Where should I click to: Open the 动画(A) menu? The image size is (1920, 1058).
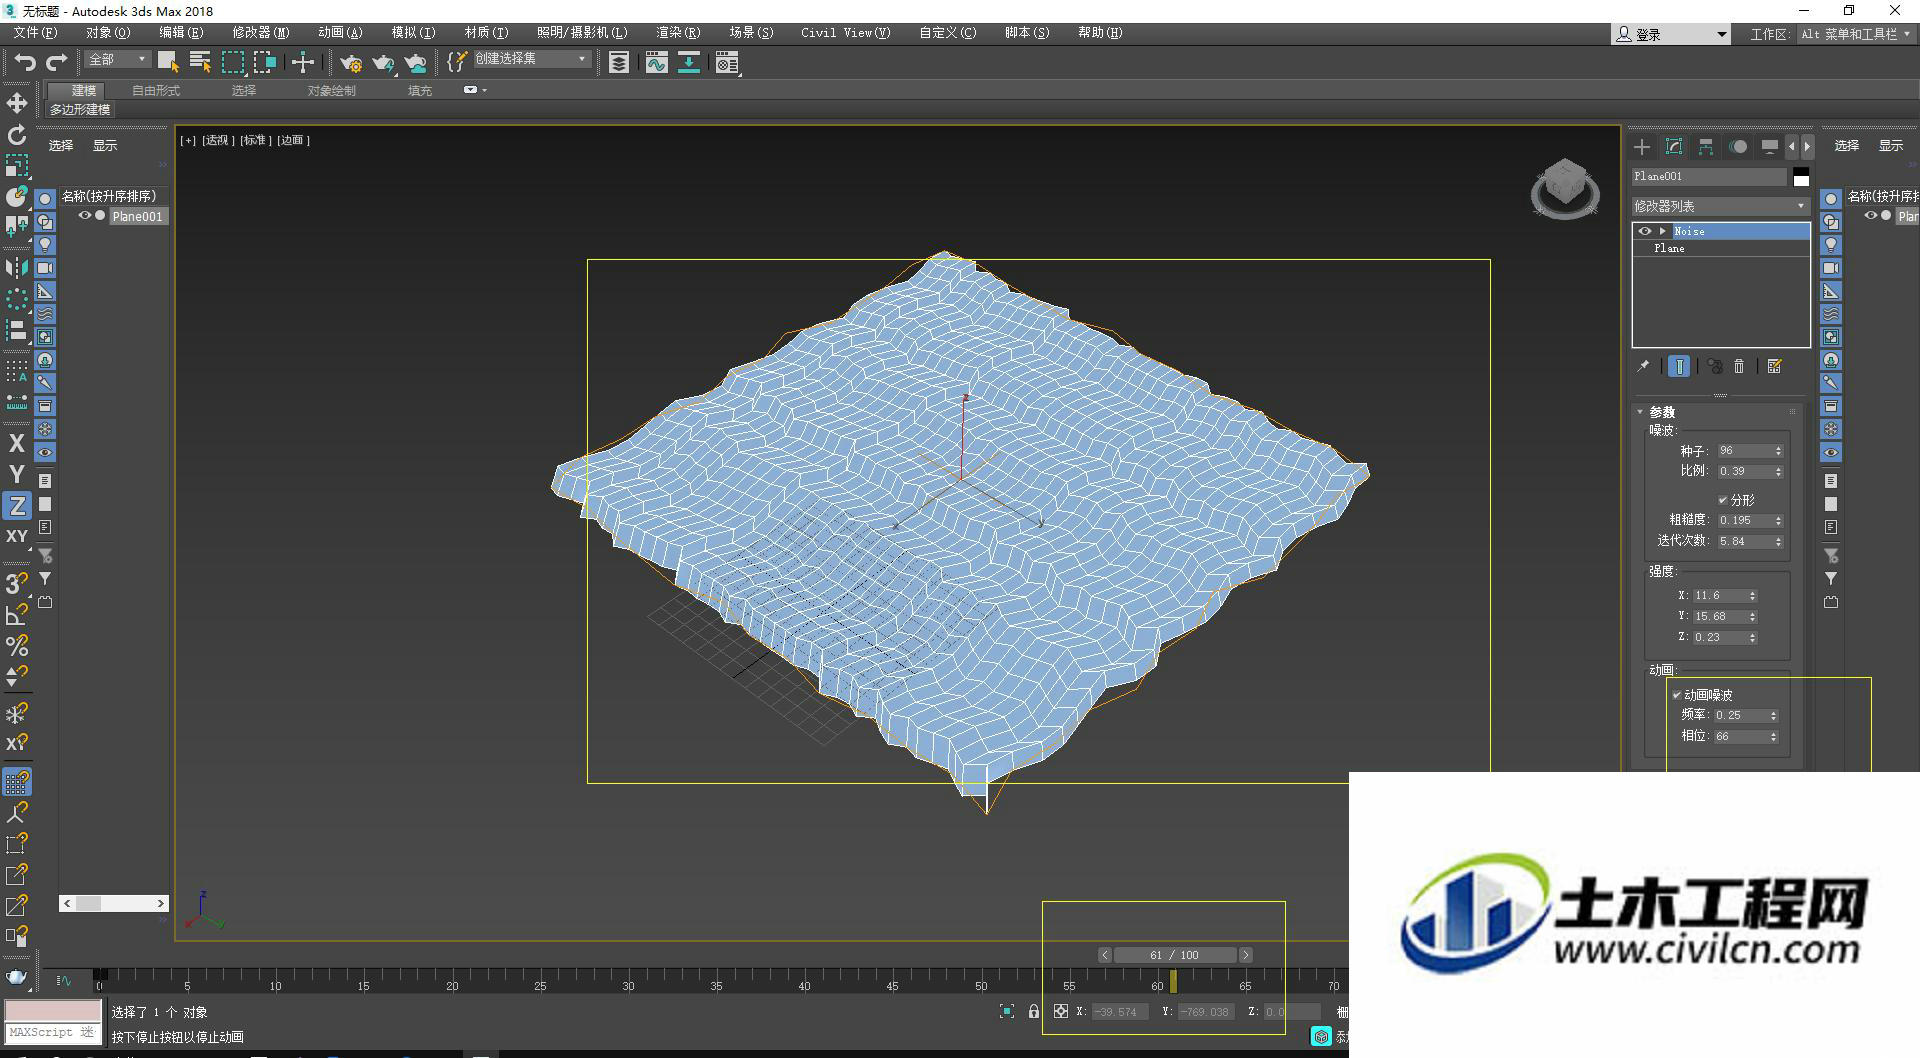[x=340, y=33]
